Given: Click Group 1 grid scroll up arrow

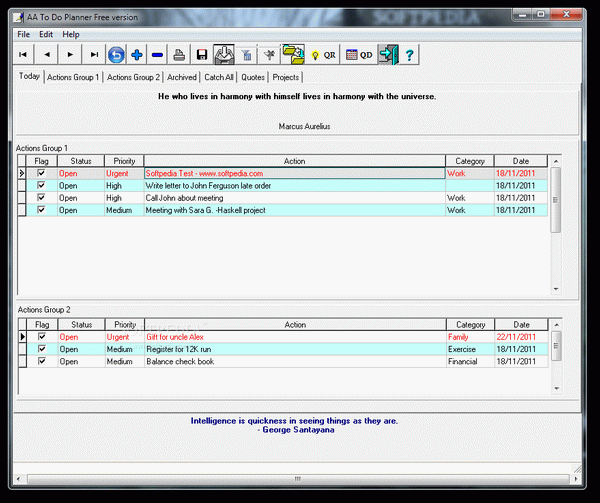Looking at the screenshot, I should [556, 161].
